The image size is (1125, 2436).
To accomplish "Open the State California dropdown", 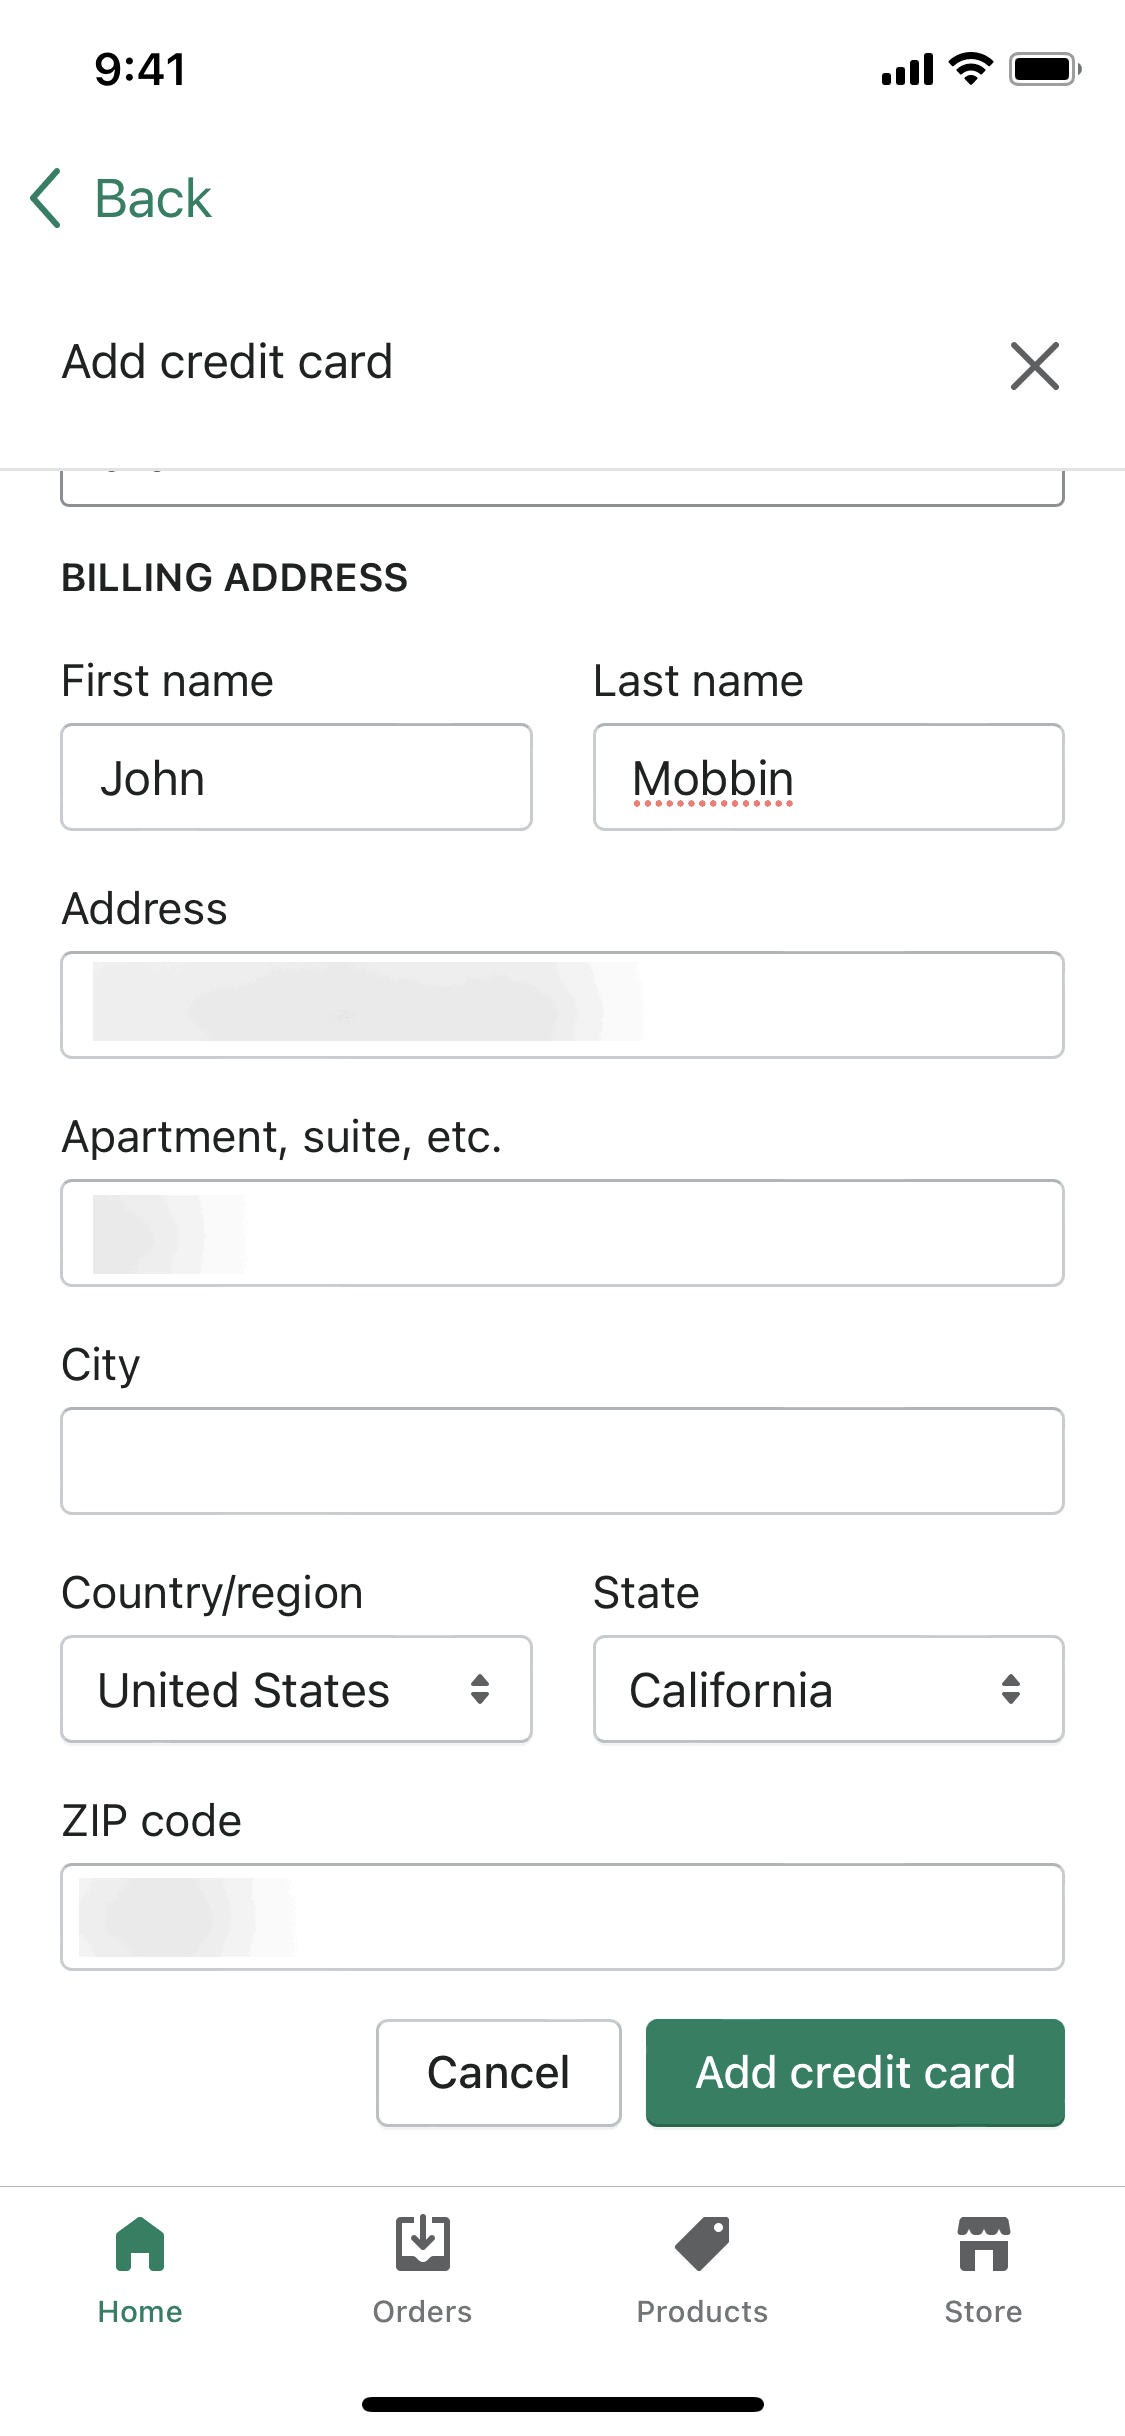I will click(828, 1690).
